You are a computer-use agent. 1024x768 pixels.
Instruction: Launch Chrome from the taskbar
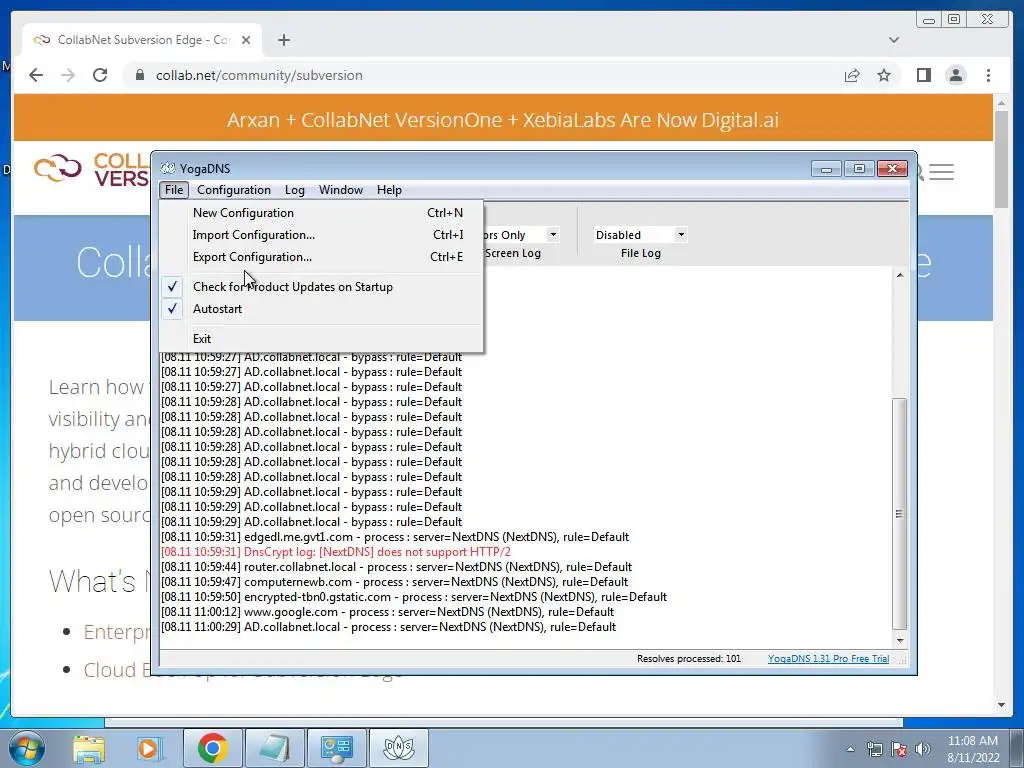[x=212, y=748]
